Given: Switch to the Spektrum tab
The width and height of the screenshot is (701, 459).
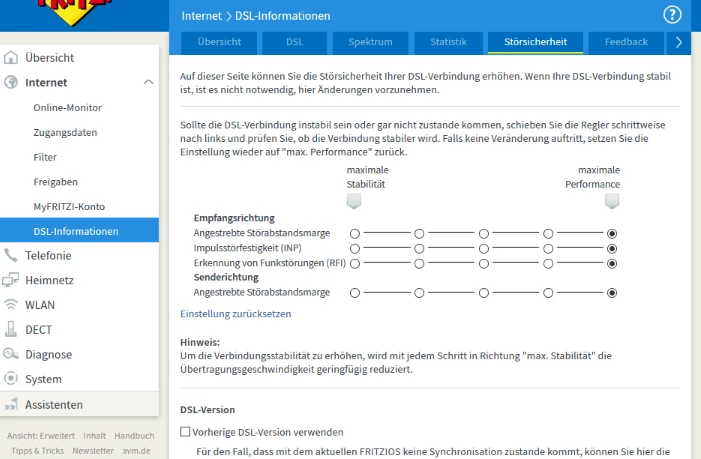Looking at the screenshot, I should 370,42.
